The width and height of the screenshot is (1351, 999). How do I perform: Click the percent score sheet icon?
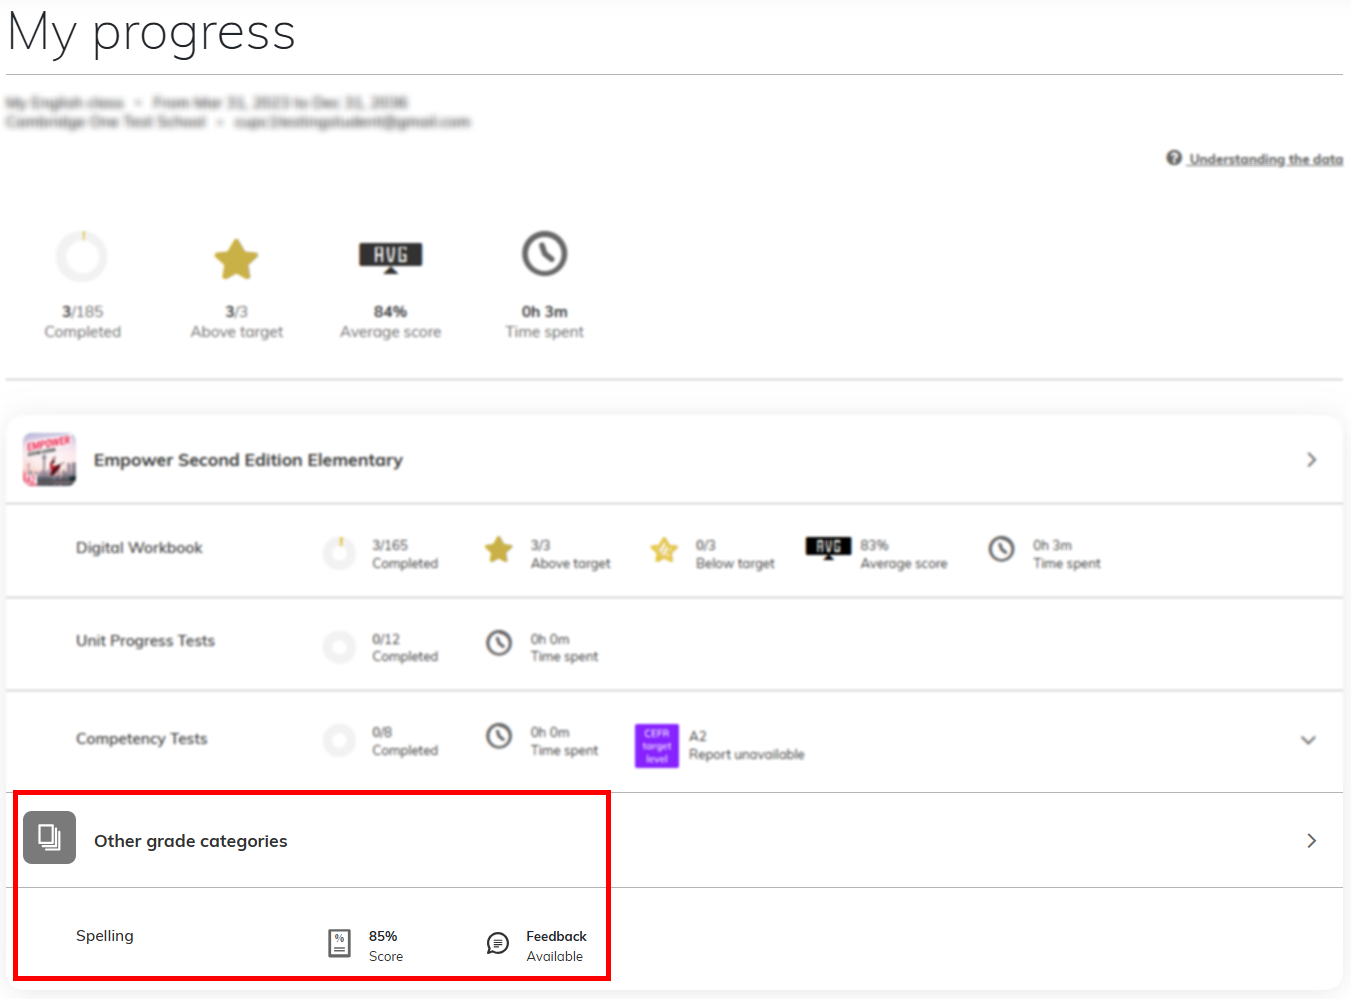[340, 943]
